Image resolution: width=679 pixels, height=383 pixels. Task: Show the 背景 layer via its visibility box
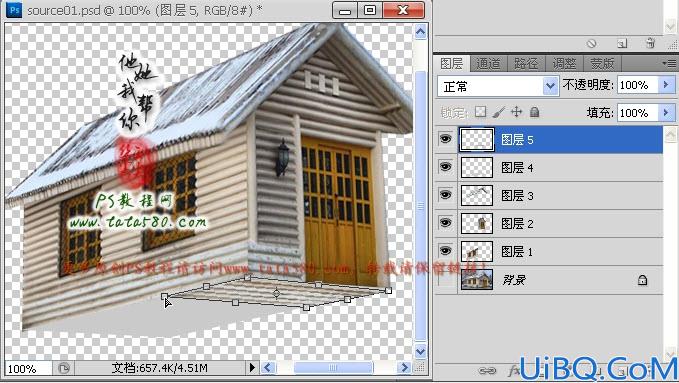[445, 279]
